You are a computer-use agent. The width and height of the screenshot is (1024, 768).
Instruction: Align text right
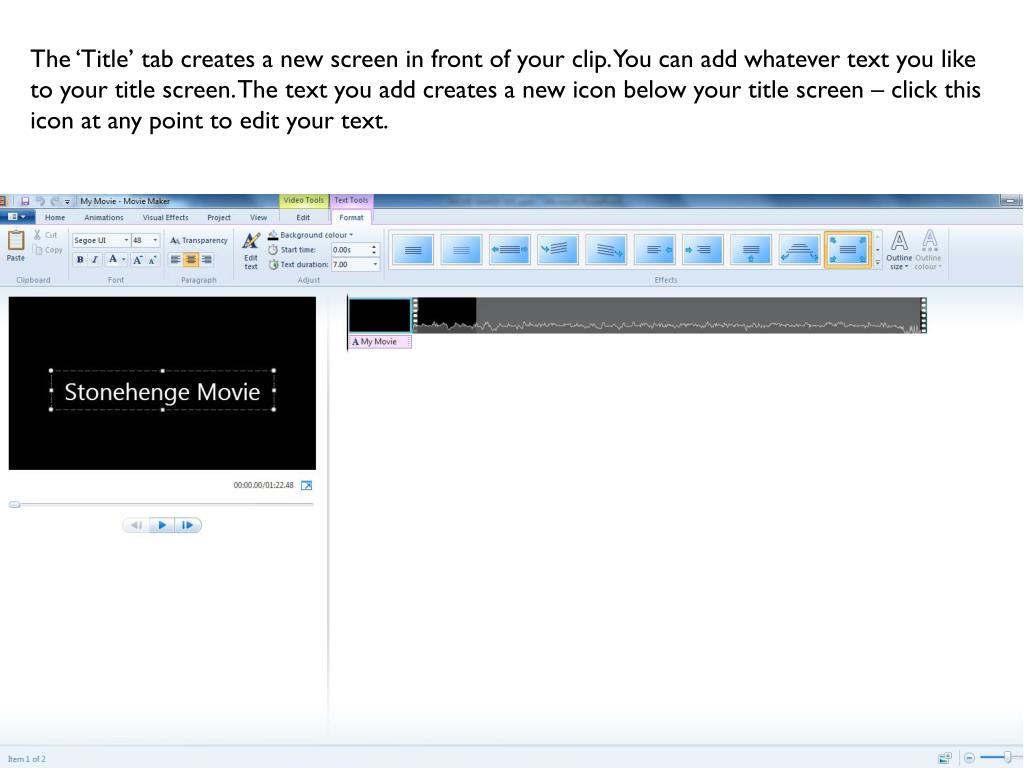(x=206, y=259)
